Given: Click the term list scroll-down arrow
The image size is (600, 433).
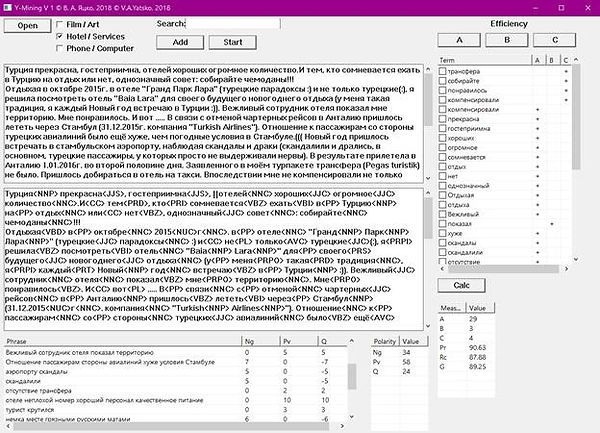Looking at the screenshot, I should tap(576, 259).
